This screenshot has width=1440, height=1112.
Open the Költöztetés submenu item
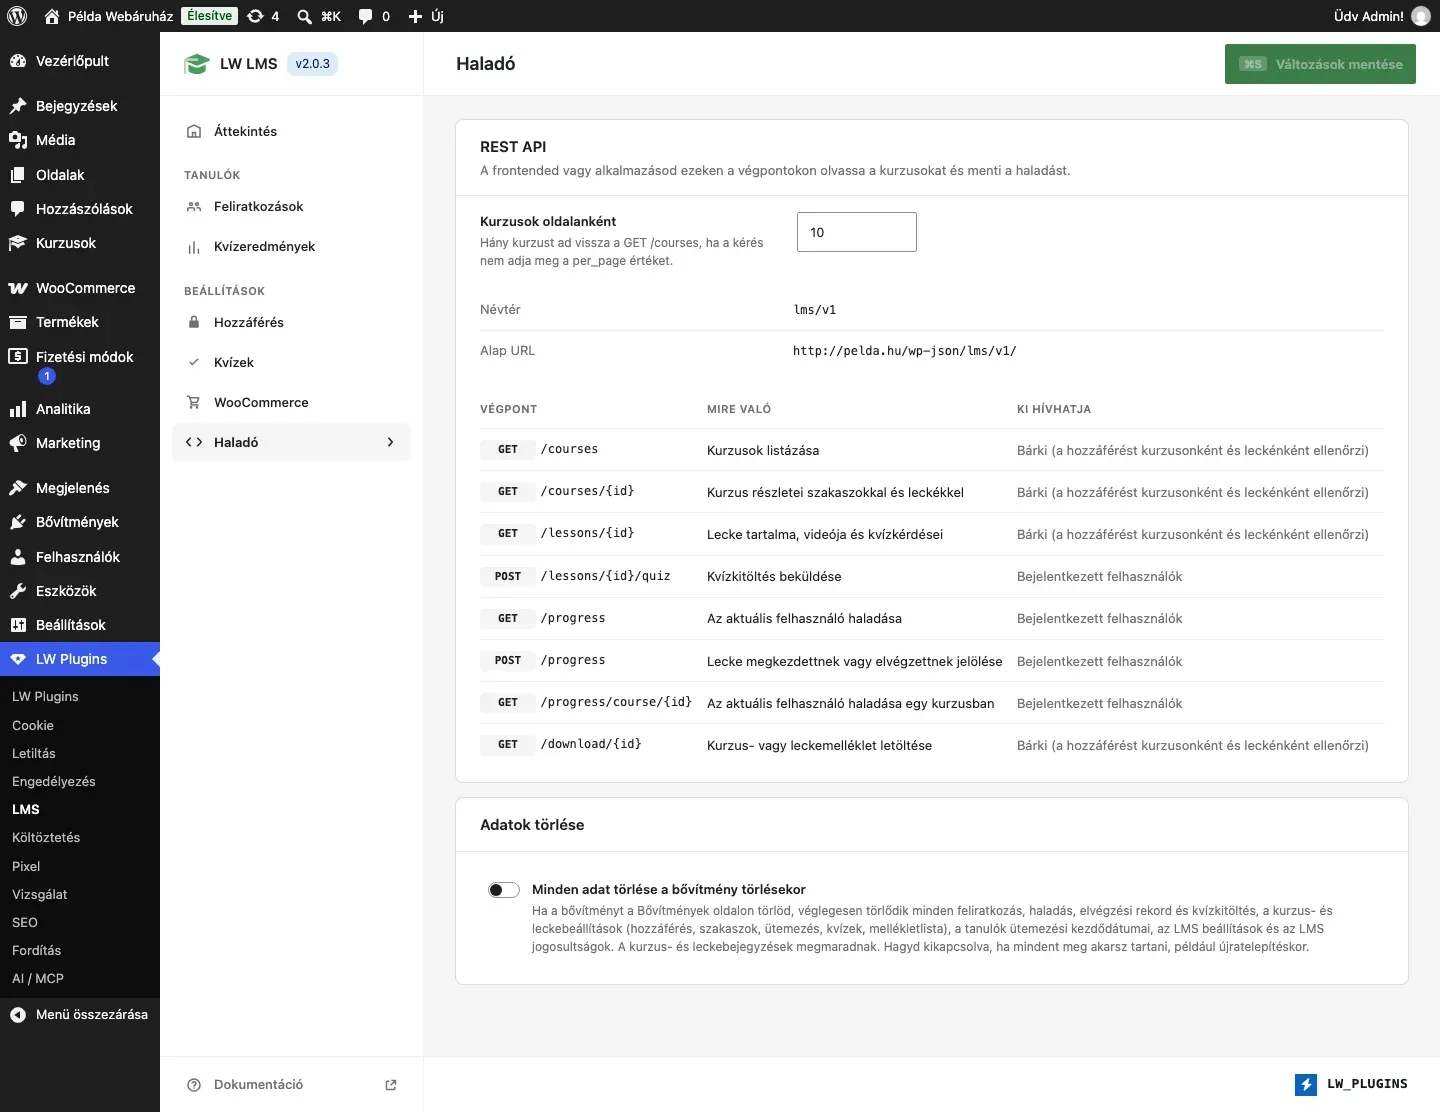point(46,837)
